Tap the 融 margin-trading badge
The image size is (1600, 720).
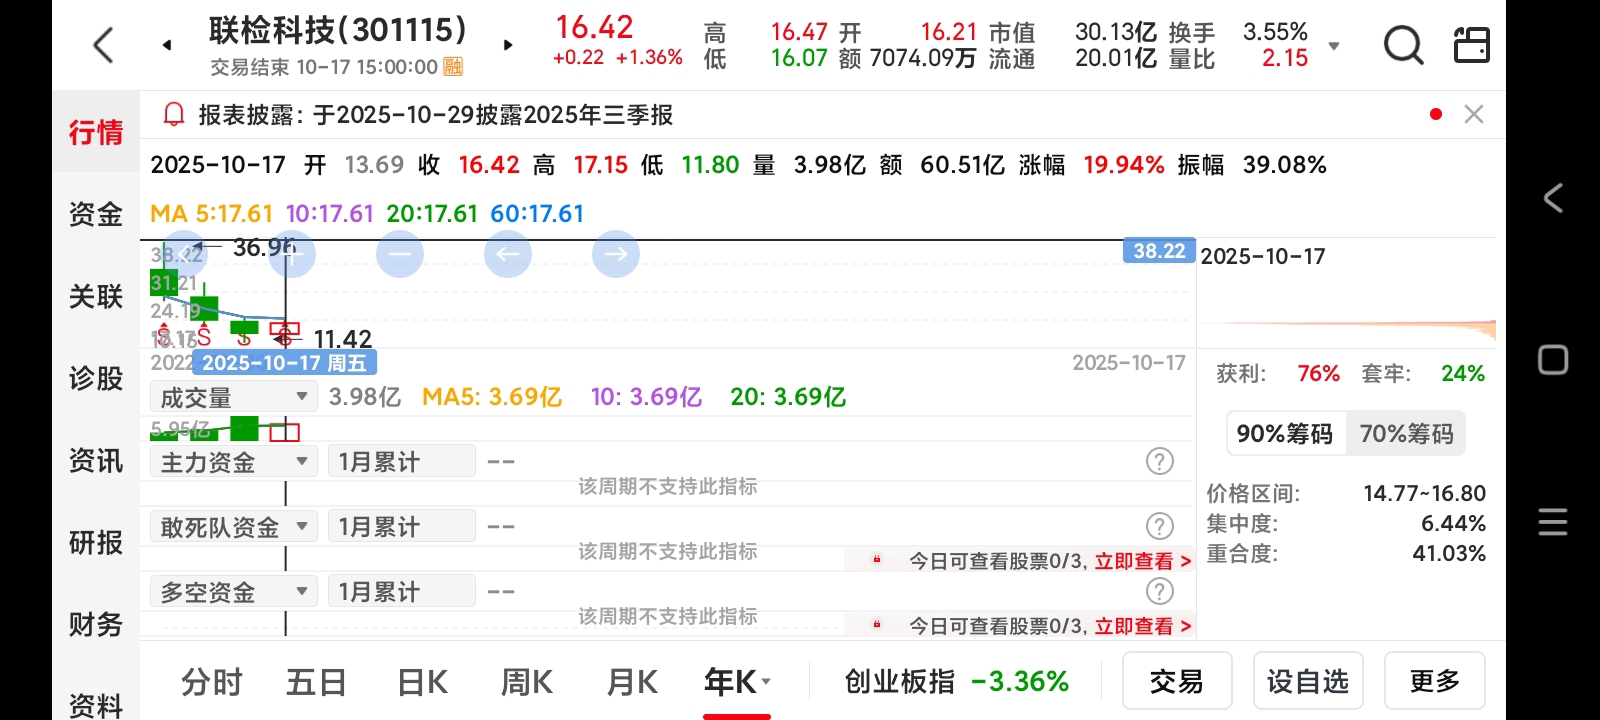point(453,67)
